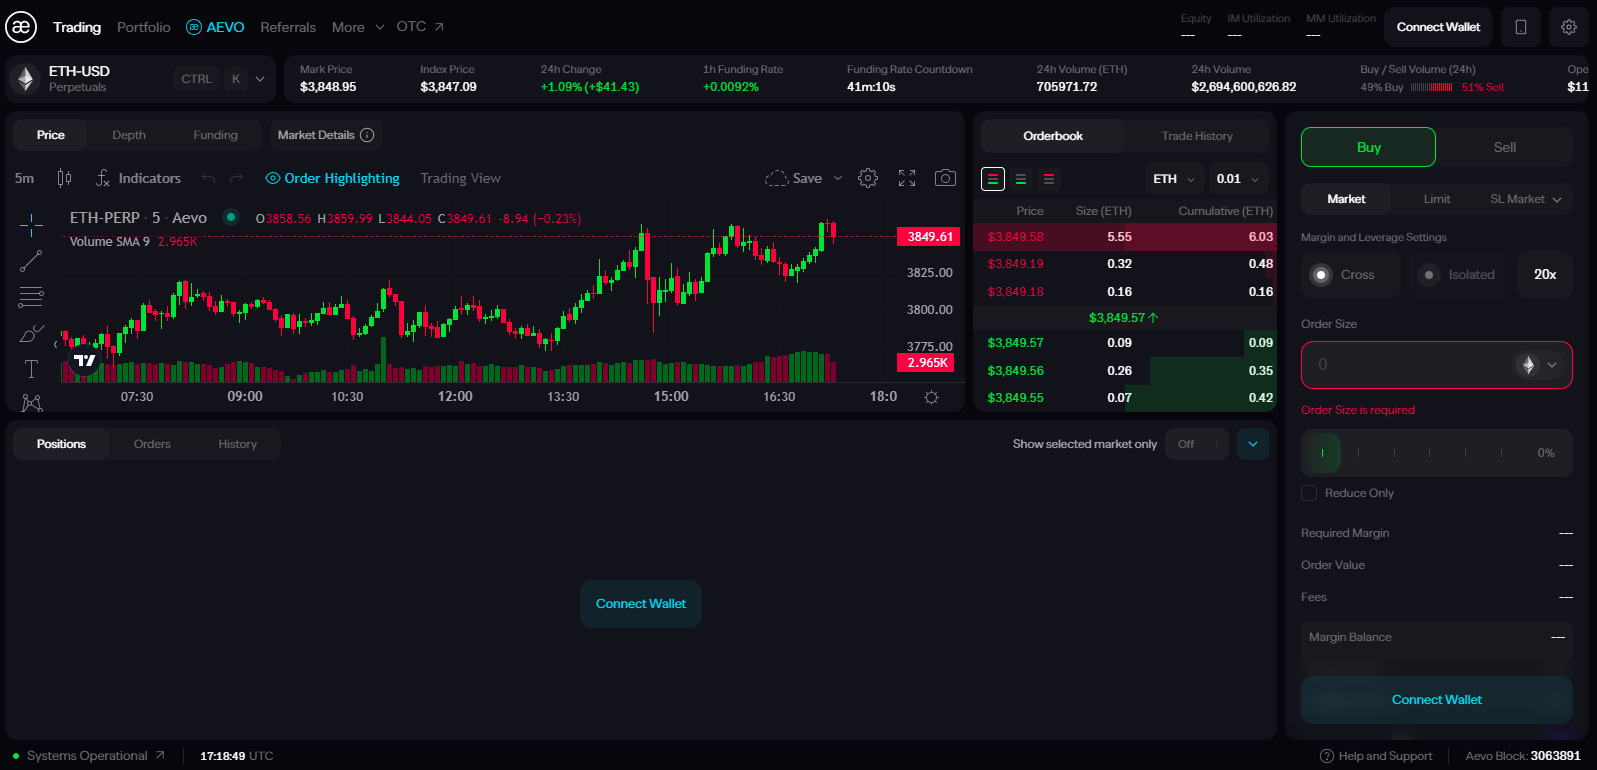Screen dimensions: 1597x770
Task: Click the Ethereum ETH-USD market icon
Action: (26, 79)
